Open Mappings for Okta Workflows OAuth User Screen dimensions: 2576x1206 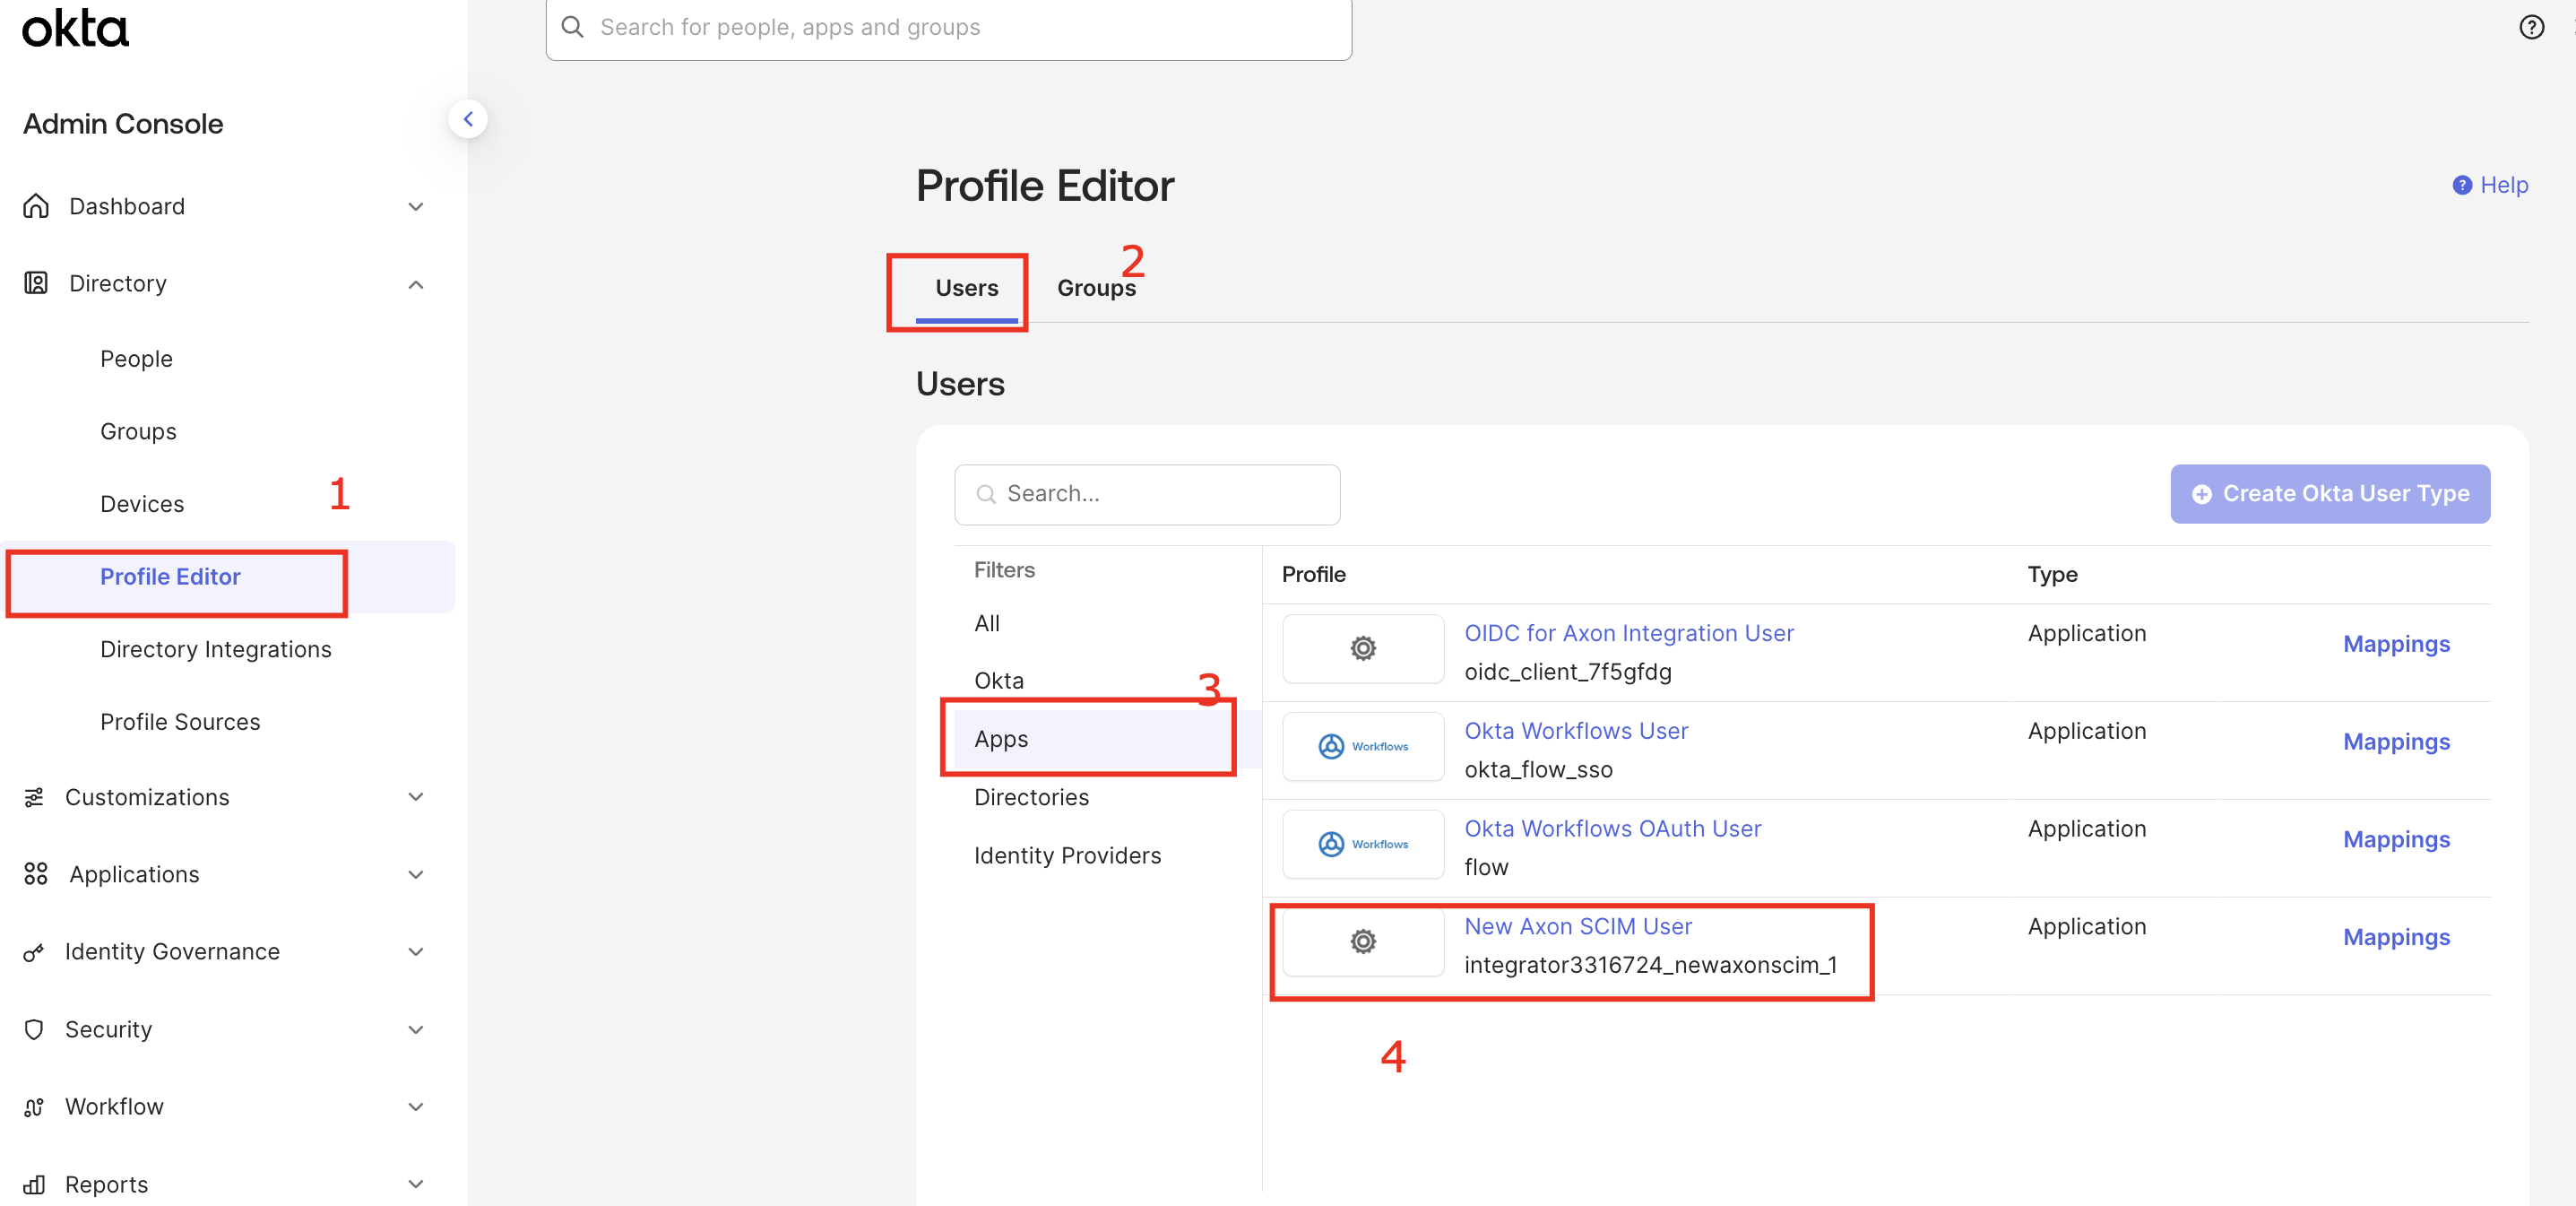point(2395,839)
